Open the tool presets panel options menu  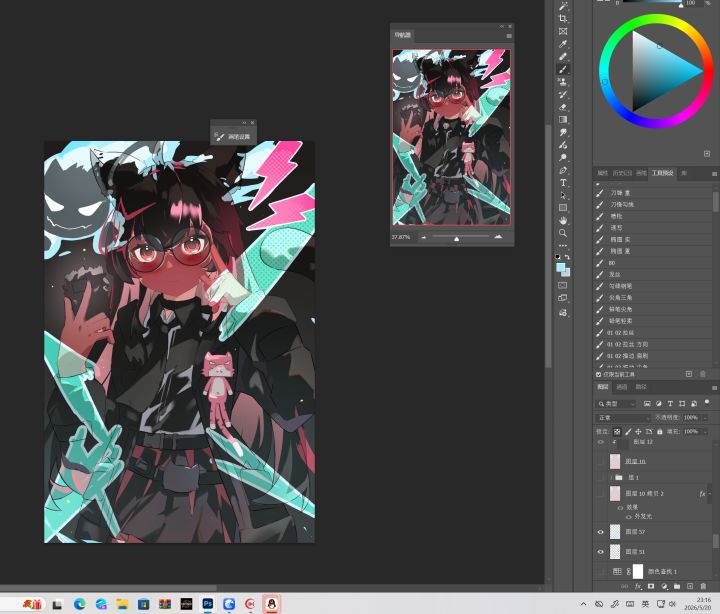[714, 174]
